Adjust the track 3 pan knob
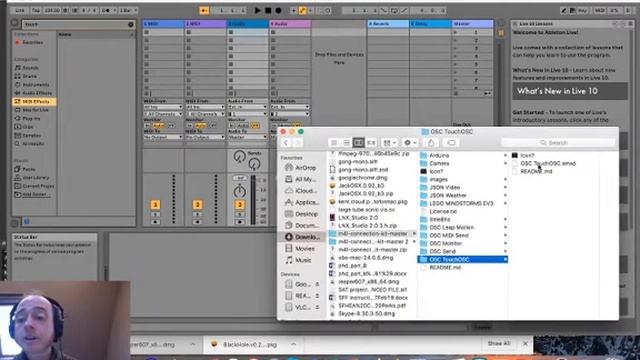 (x=240, y=191)
